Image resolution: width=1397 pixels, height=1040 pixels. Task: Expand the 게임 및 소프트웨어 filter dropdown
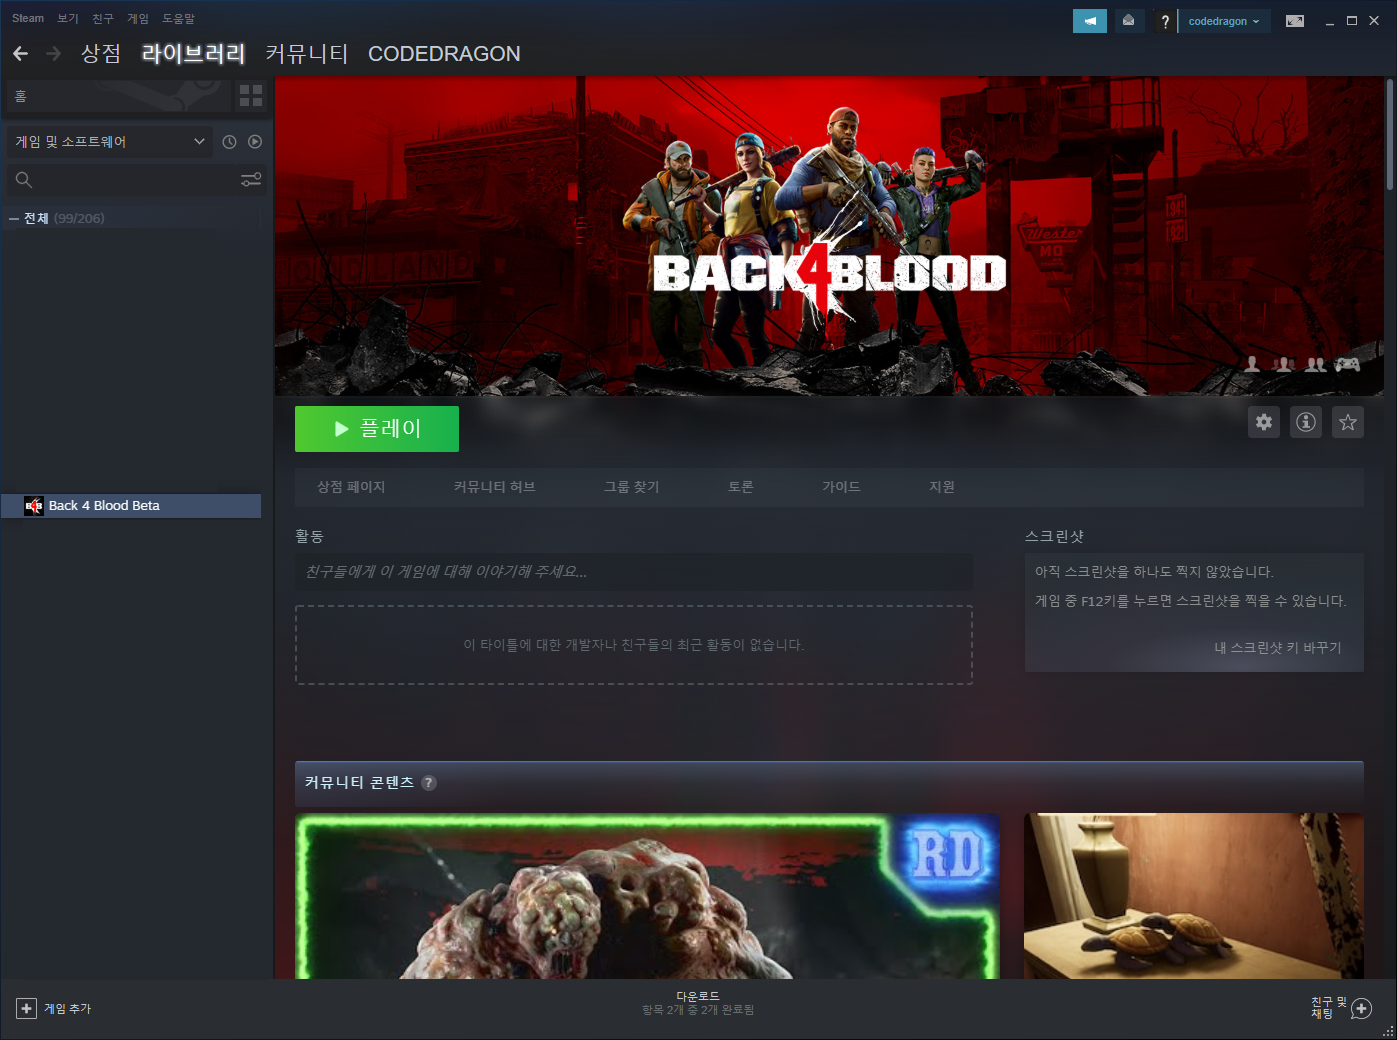[x=109, y=142]
